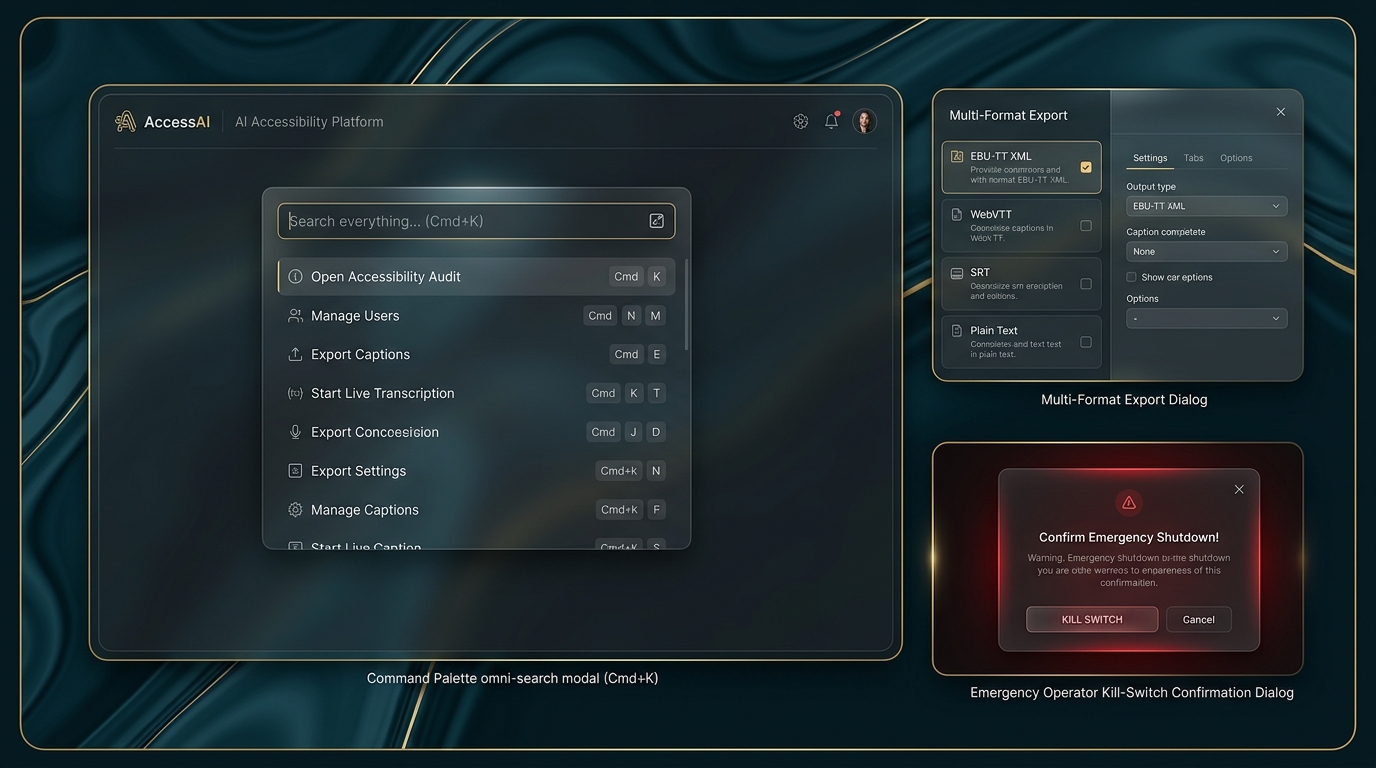Open the user profile avatar
Image resolution: width=1376 pixels, height=768 pixels.
tap(865, 121)
